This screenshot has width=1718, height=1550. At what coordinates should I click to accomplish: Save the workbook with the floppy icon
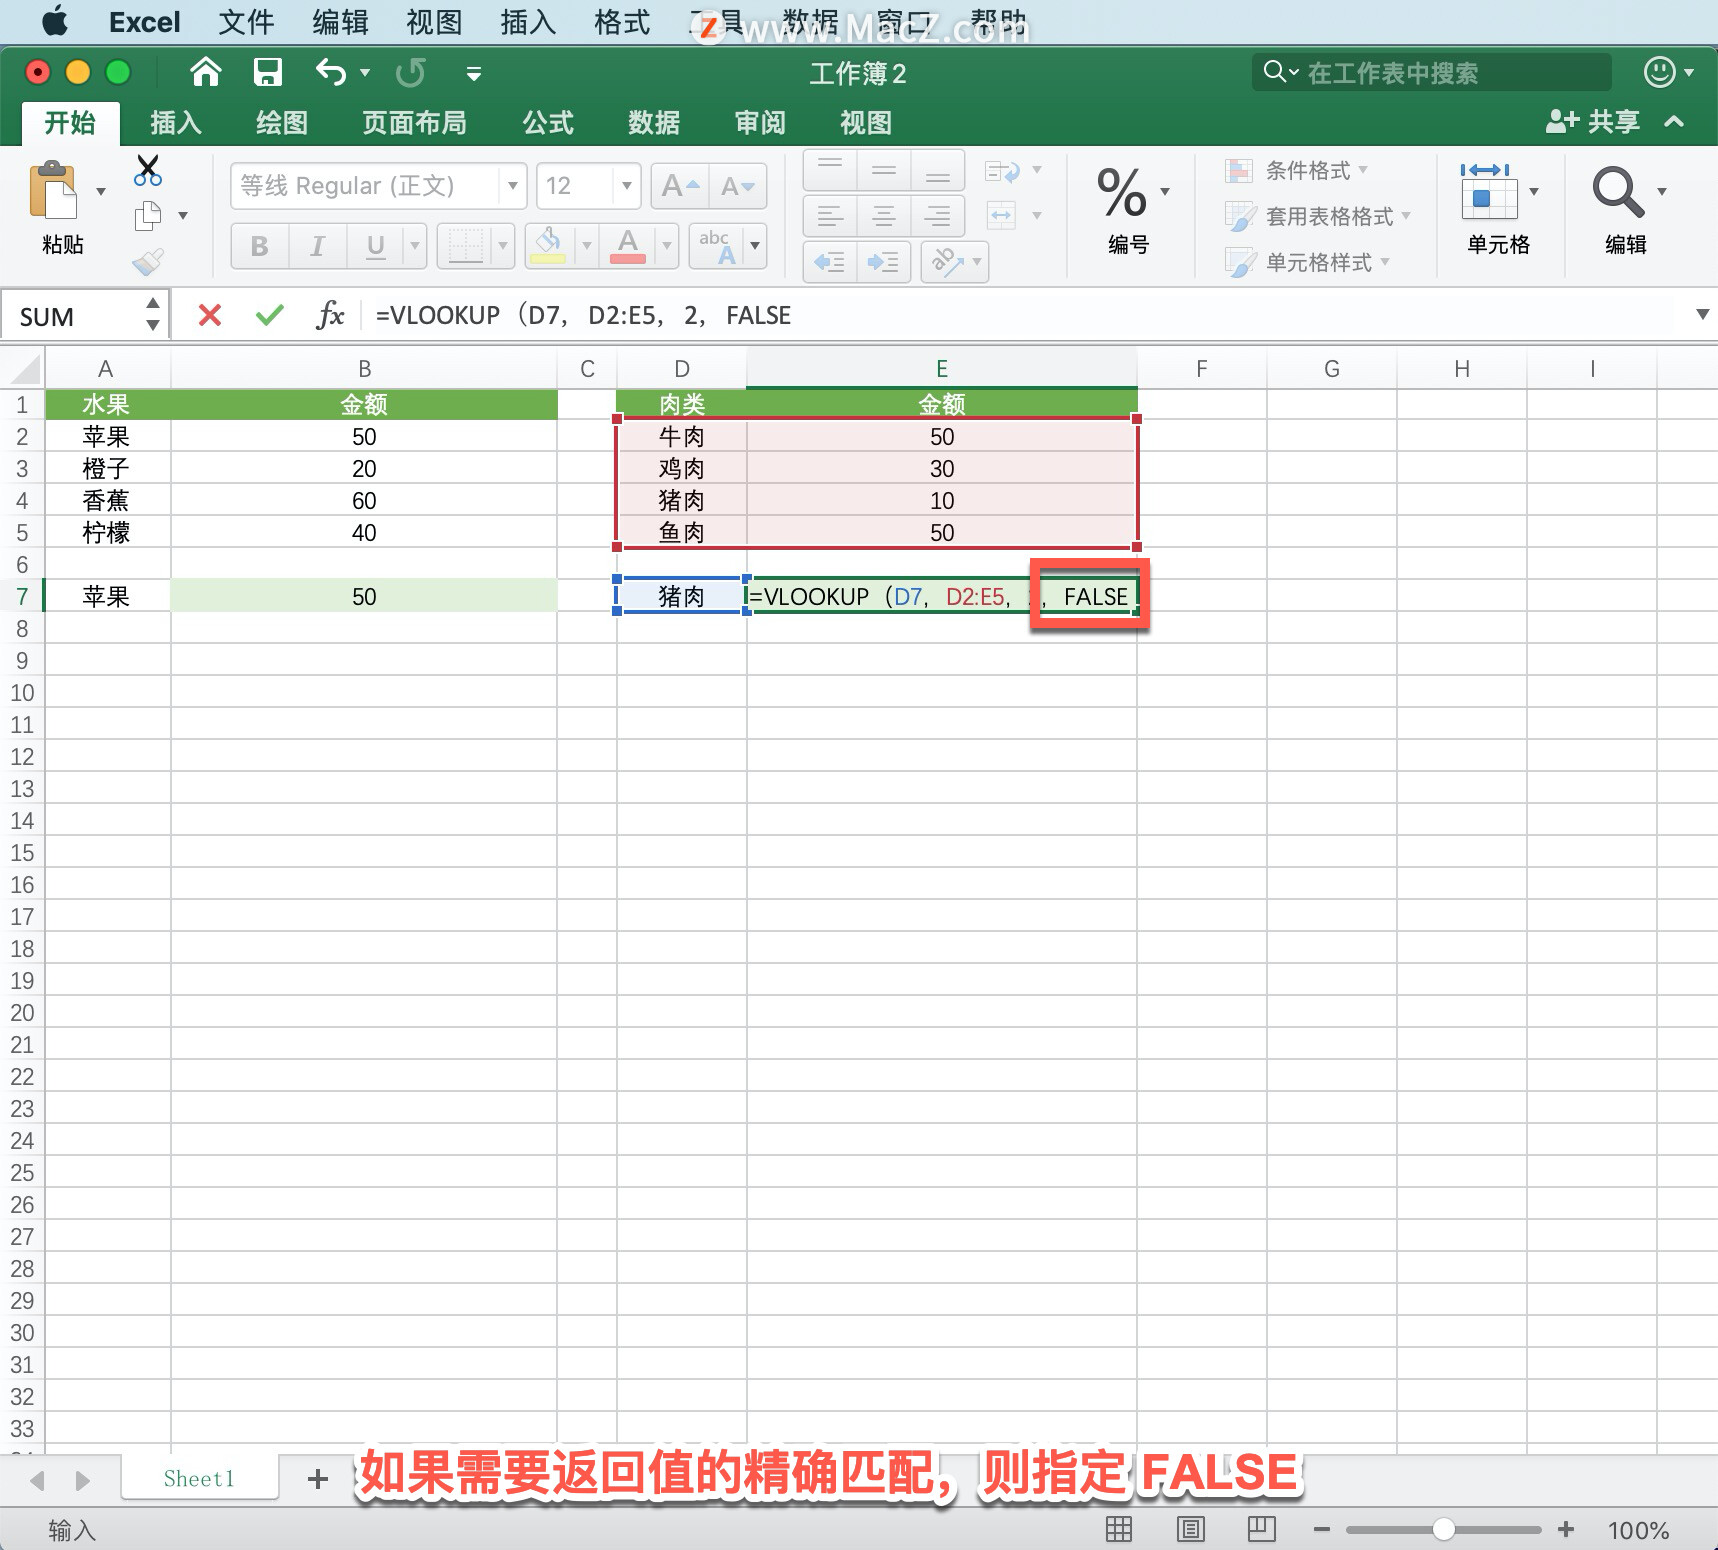[x=267, y=72]
